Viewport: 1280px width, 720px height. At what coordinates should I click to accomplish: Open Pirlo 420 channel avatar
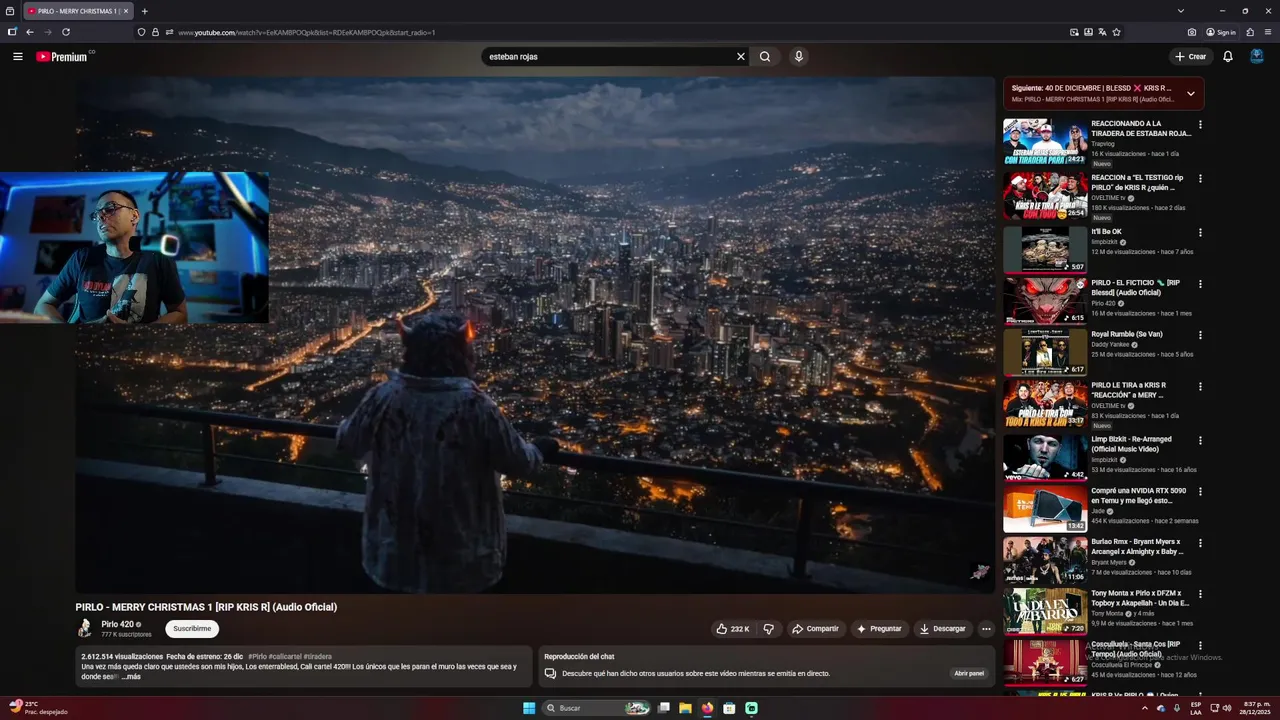[x=85, y=628]
